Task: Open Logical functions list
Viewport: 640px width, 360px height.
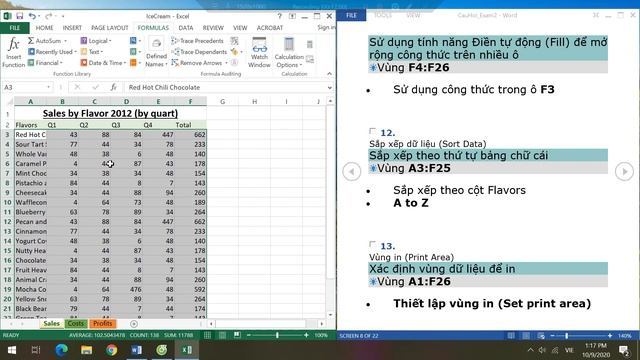Action: (x=96, y=41)
